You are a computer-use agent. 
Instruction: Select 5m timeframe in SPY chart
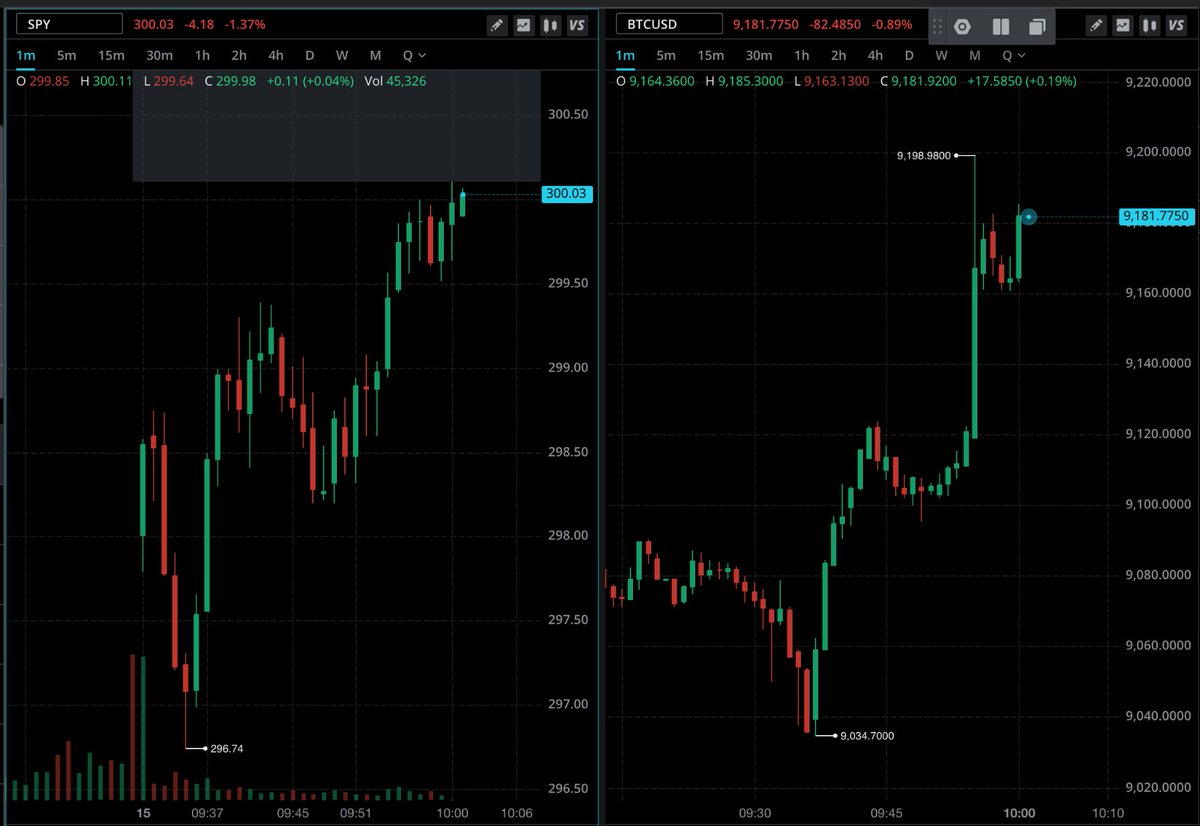pyautogui.click(x=65, y=55)
